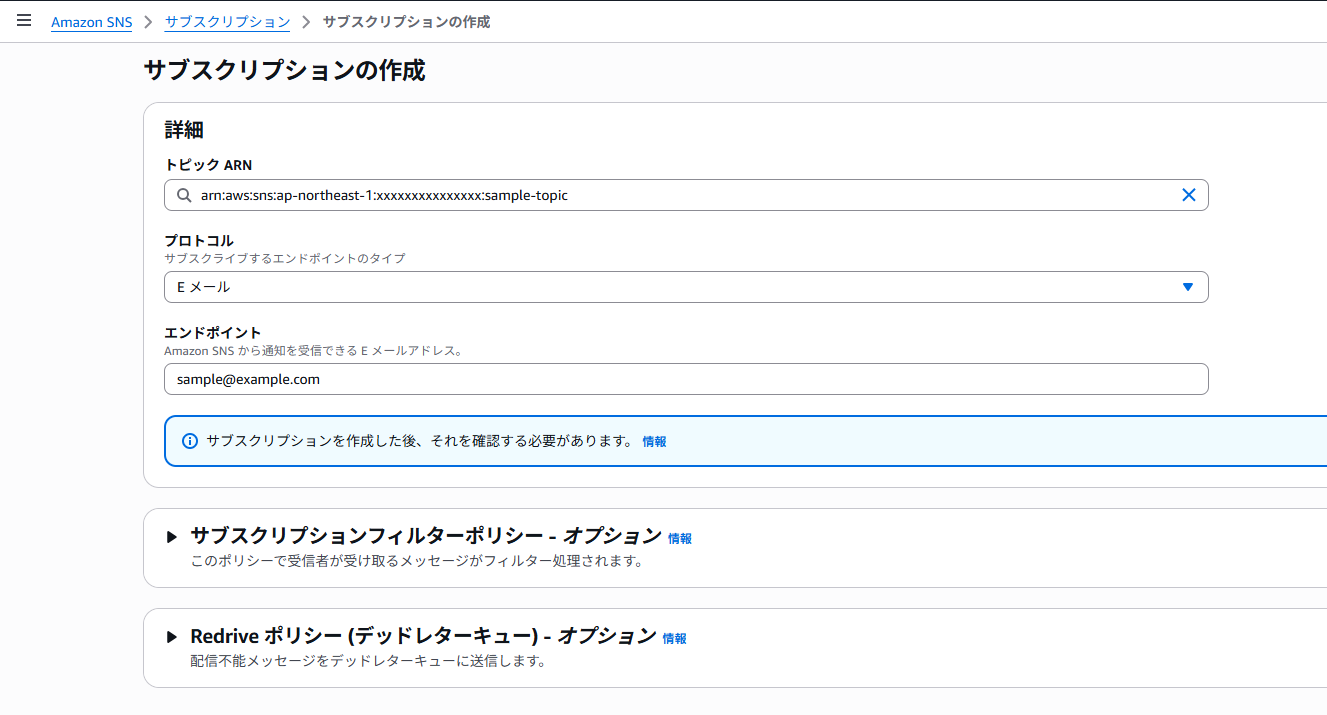Expand the Redrive ポリシー section triangle
The width and height of the screenshot is (1327, 715).
171,637
